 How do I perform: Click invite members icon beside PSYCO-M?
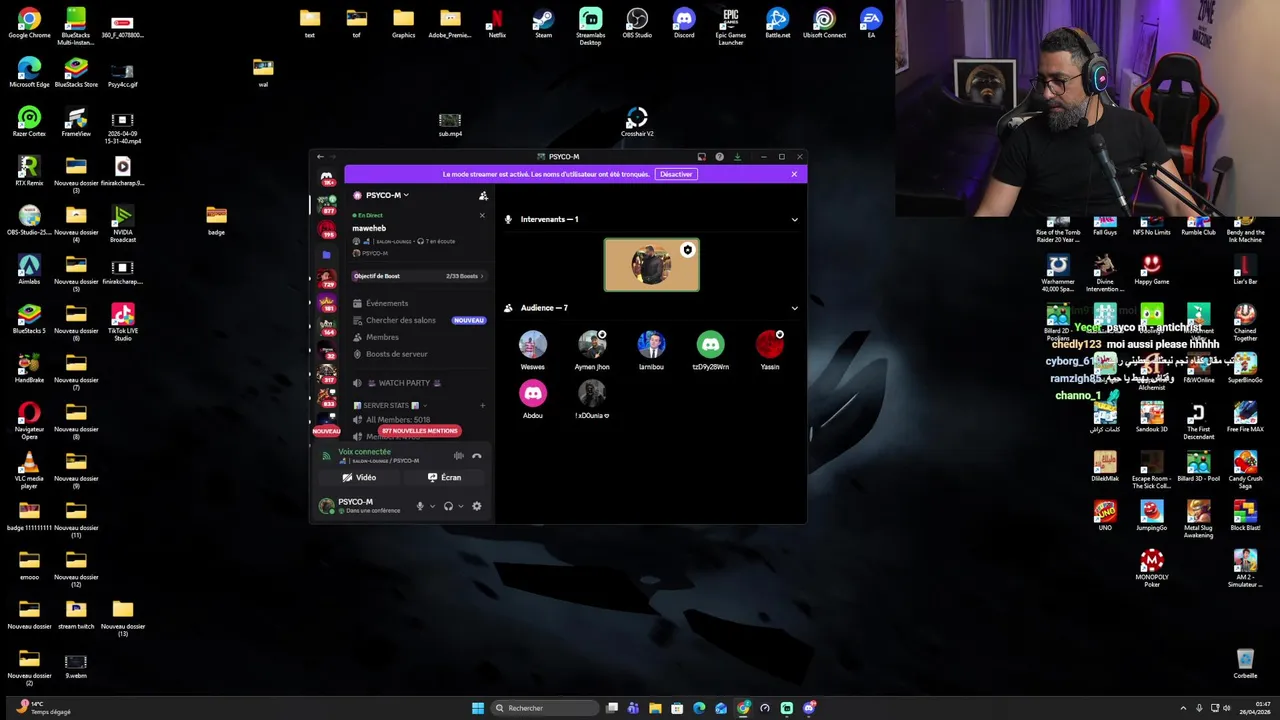click(x=483, y=196)
